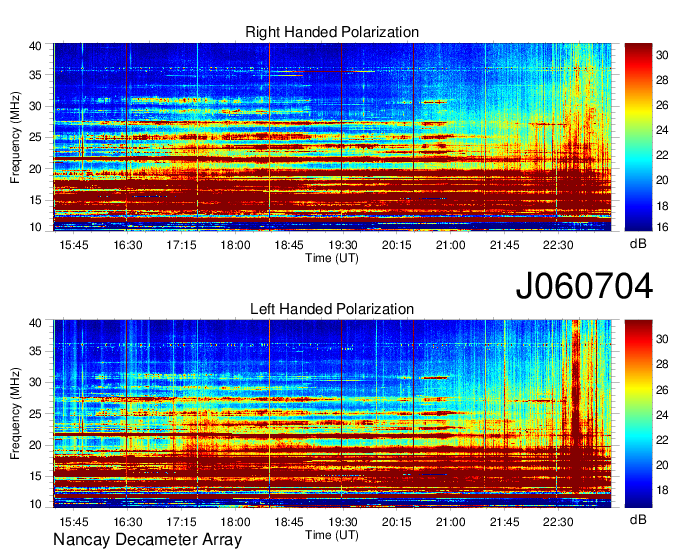This screenshot has width=680, height=552.
Task: Click the Left Handed Polarization spectrogram
Action: point(332,414)
